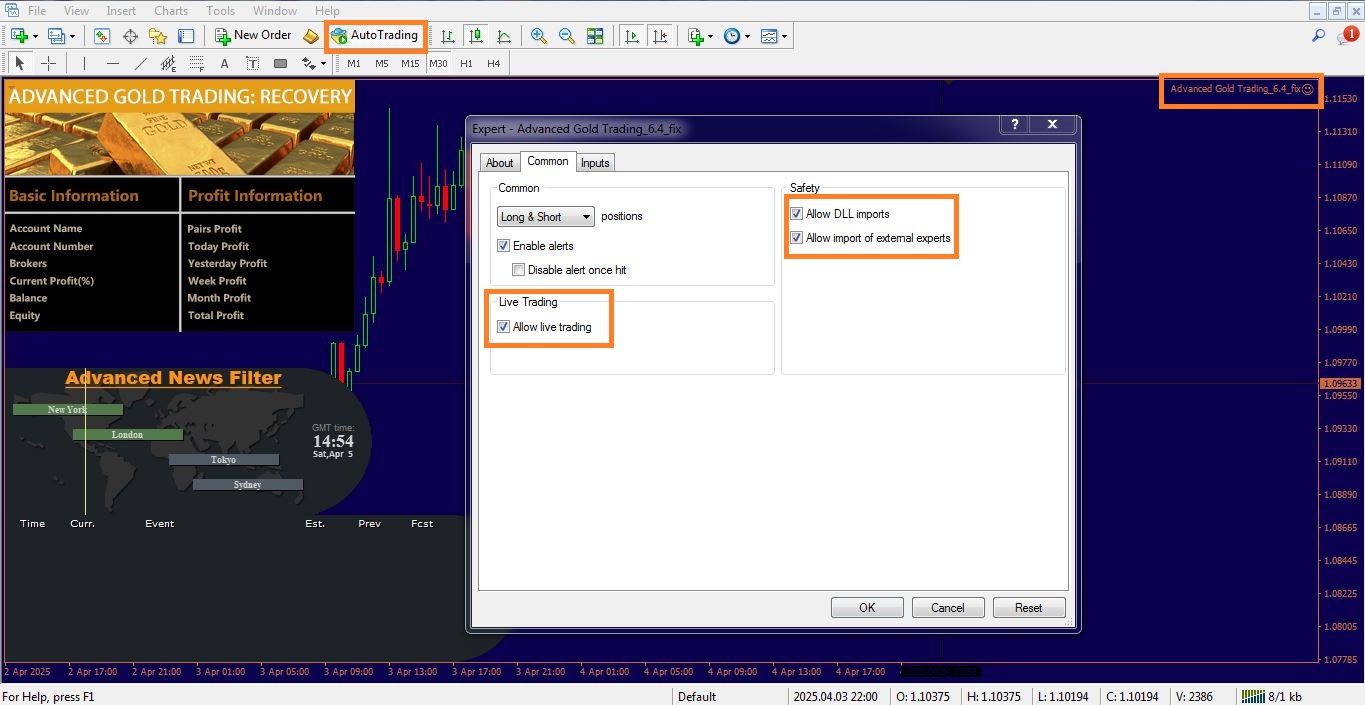This screenshot has height=705, width=1365.
Task: Tile chart windows icon
Action: 595,36
